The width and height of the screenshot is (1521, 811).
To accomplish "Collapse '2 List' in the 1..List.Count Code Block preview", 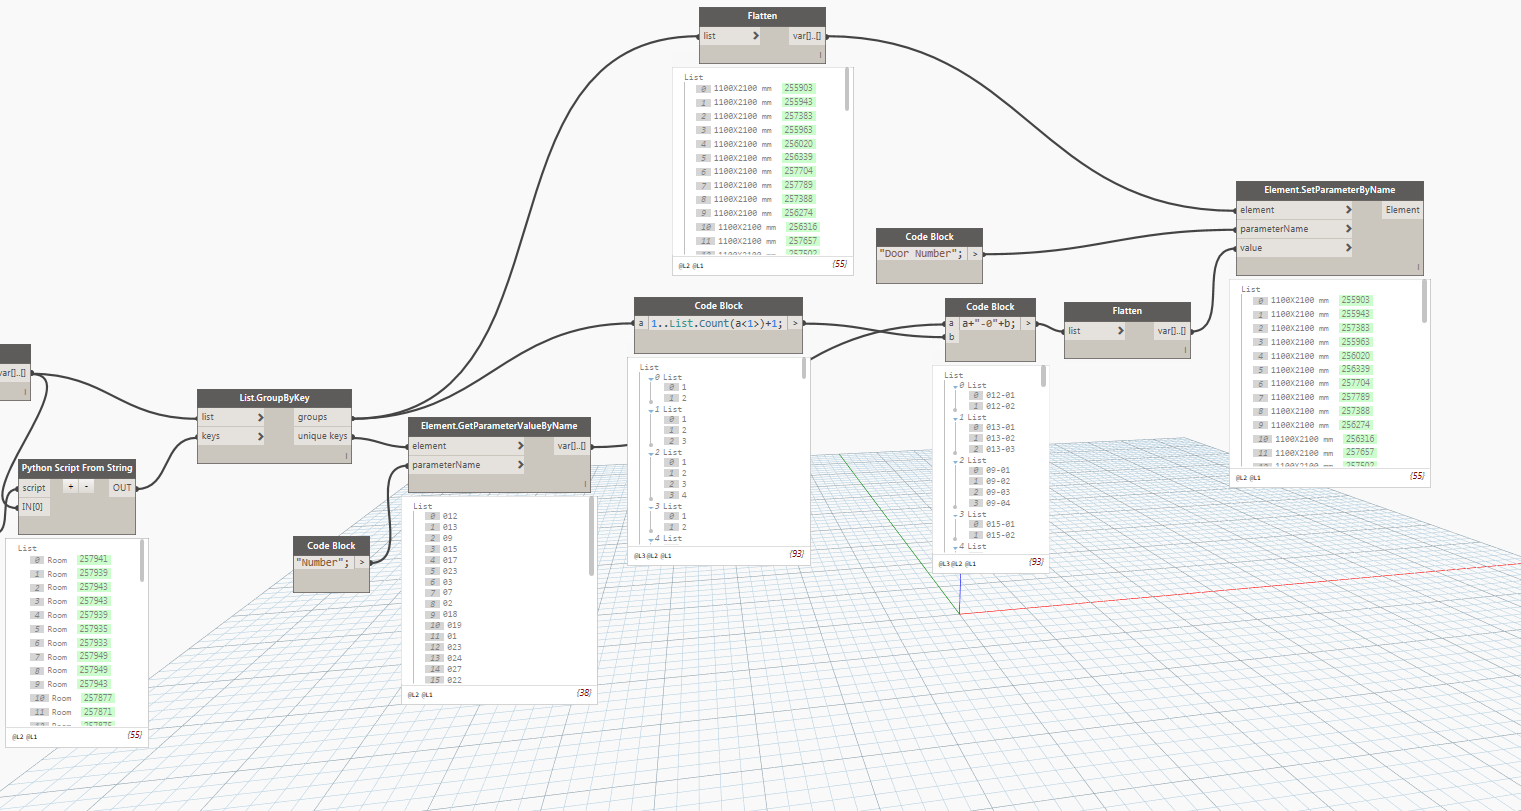I will click(x=651, y=453).
